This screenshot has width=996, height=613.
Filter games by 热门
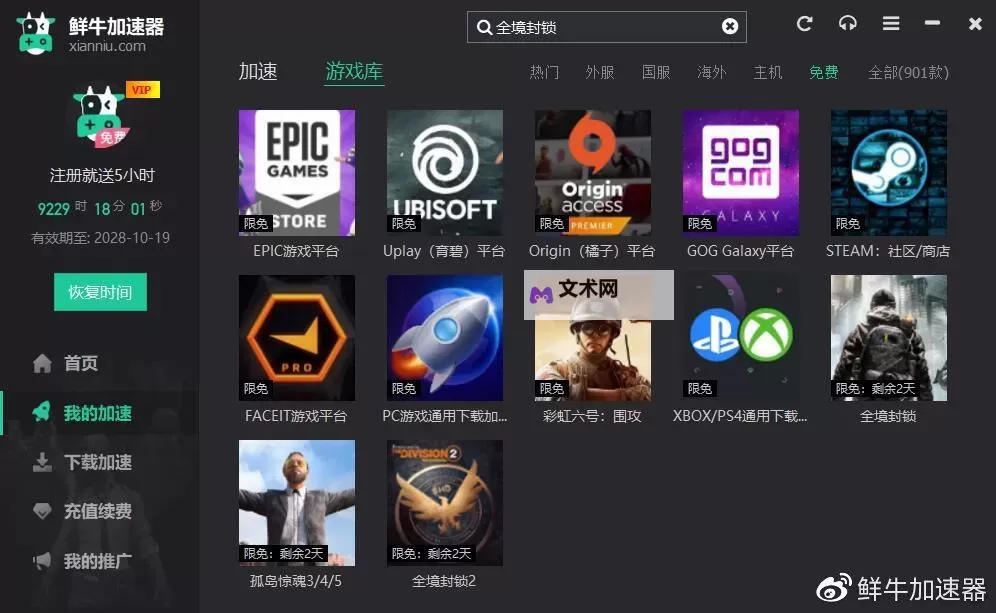(544, 72)
